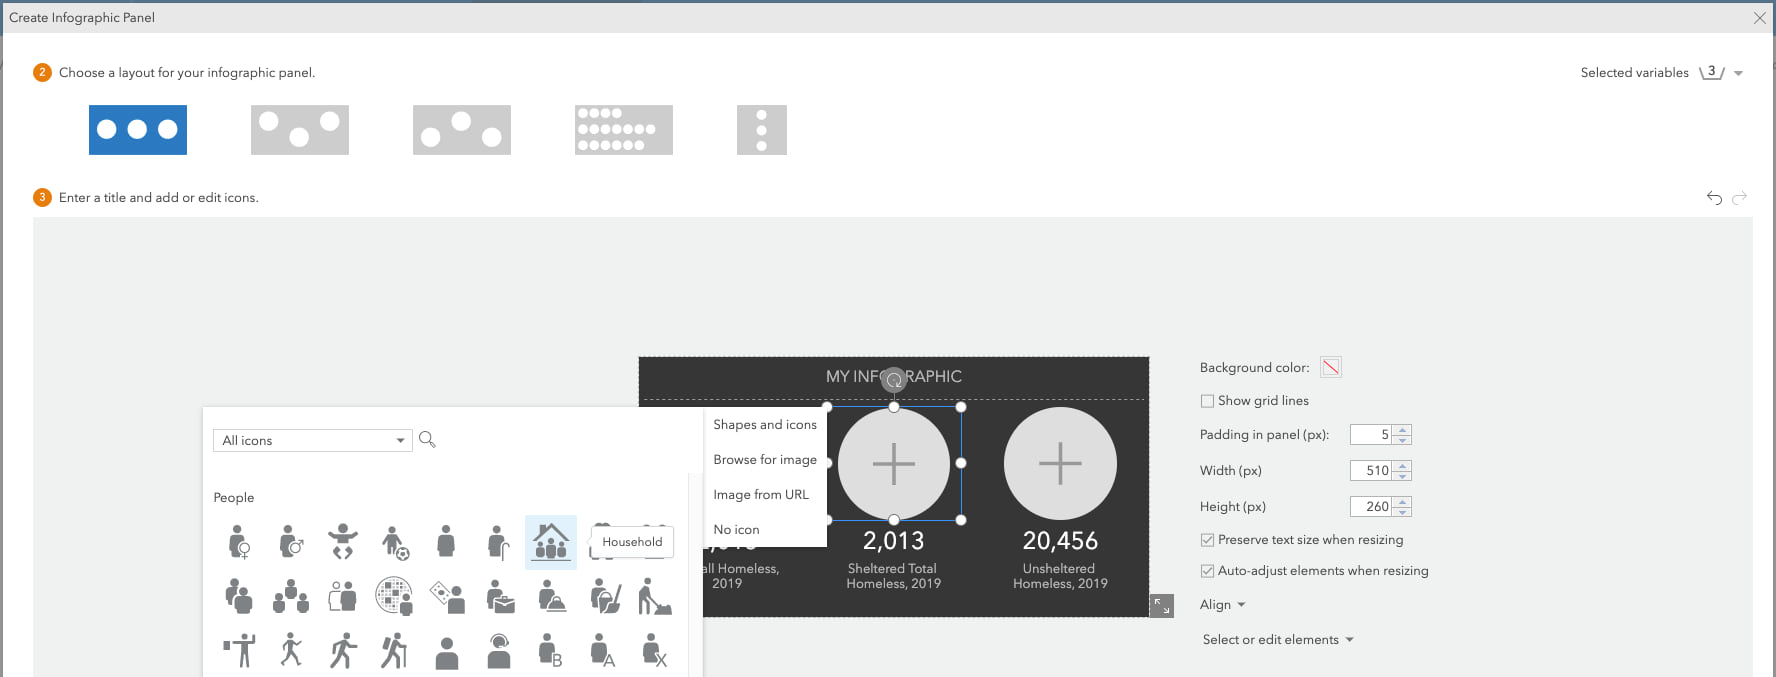Image resolution: width=1776 pixels, height=677 pixels.
Task: Select the person with dotted globe icon
Action: click(x=395, y=597)
